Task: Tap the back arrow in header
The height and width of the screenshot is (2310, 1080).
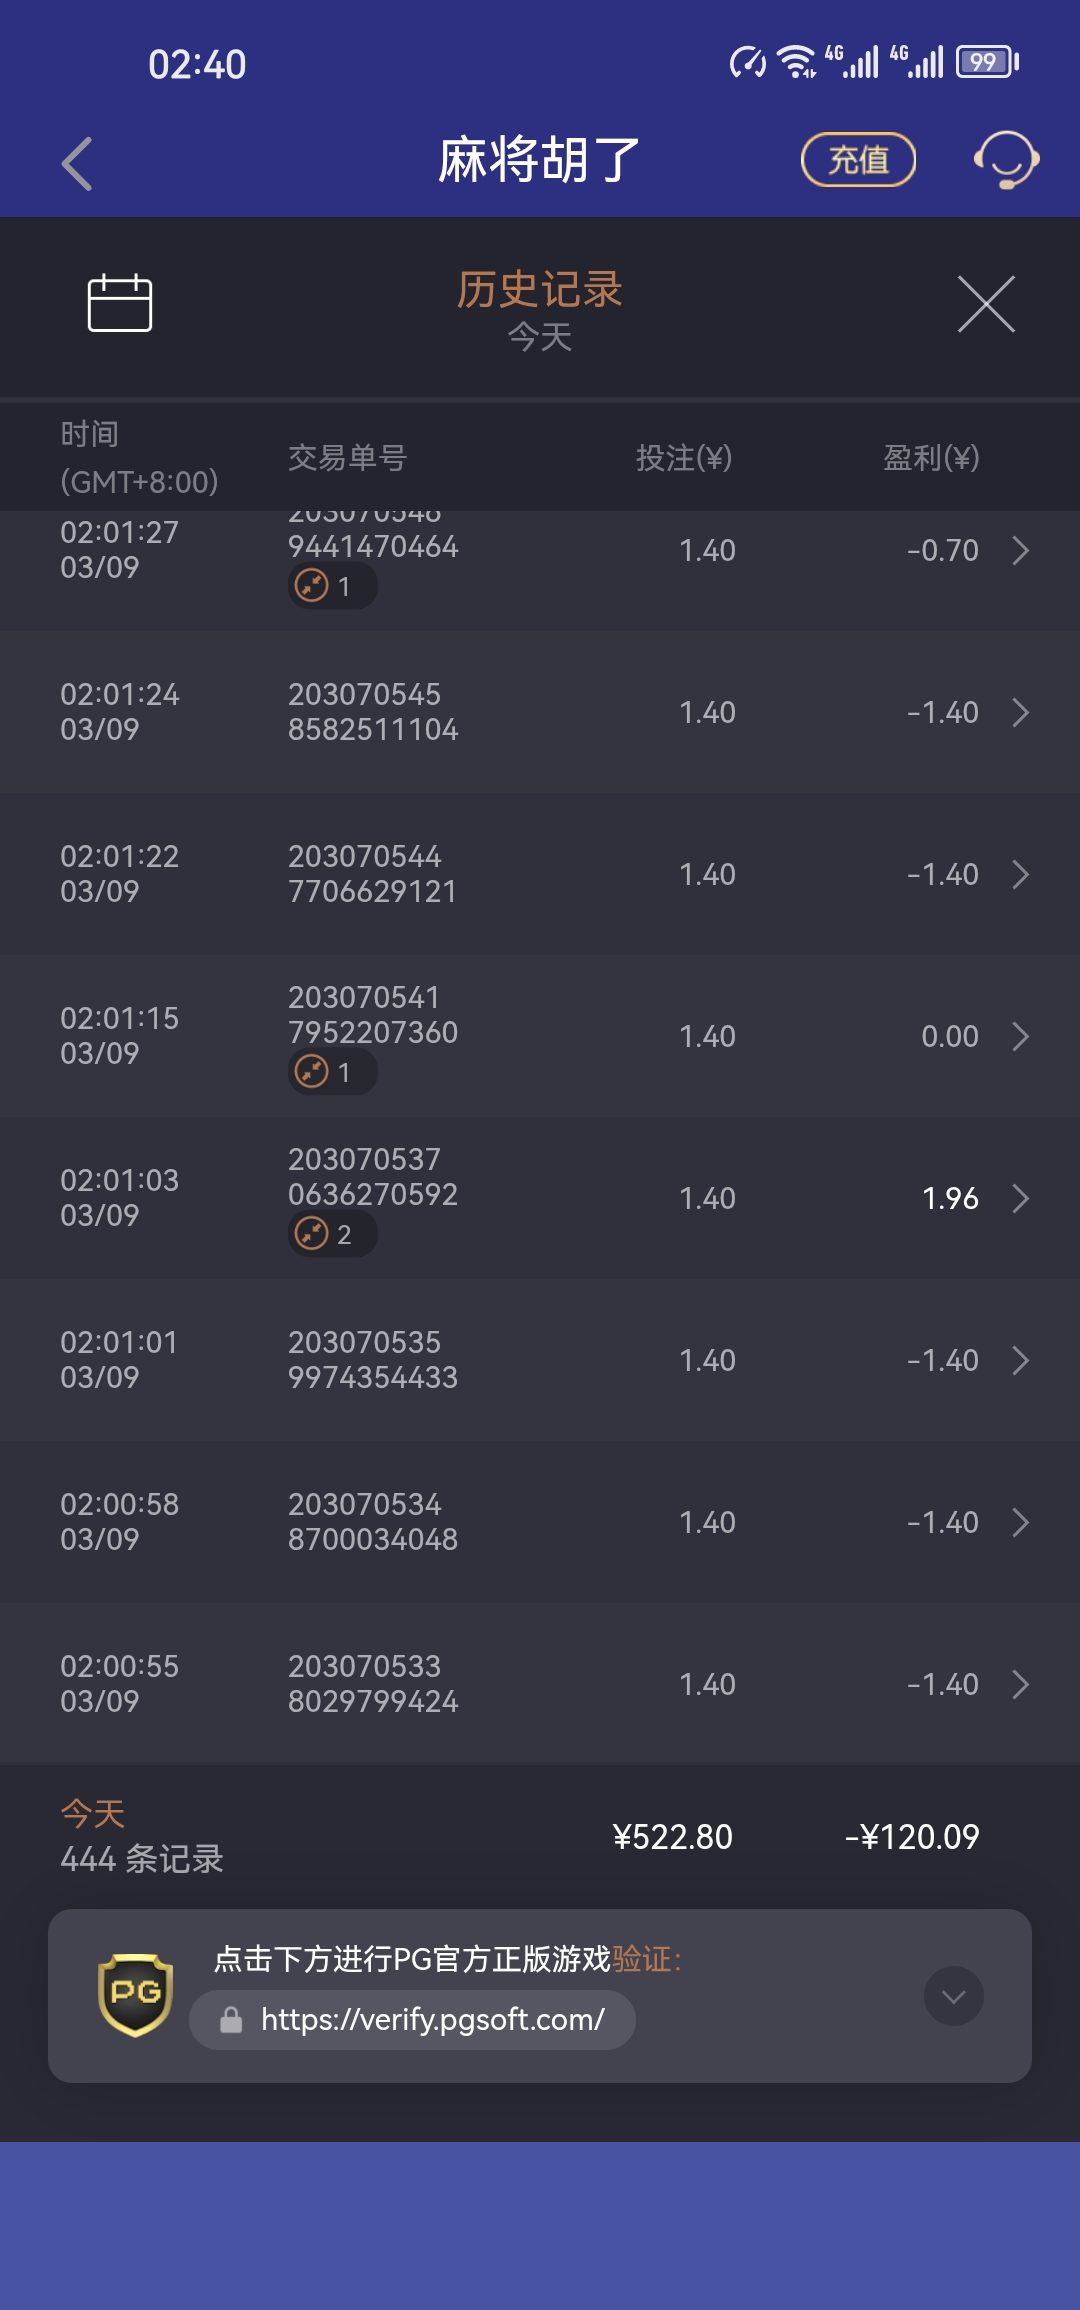Action: coord(77,163)
